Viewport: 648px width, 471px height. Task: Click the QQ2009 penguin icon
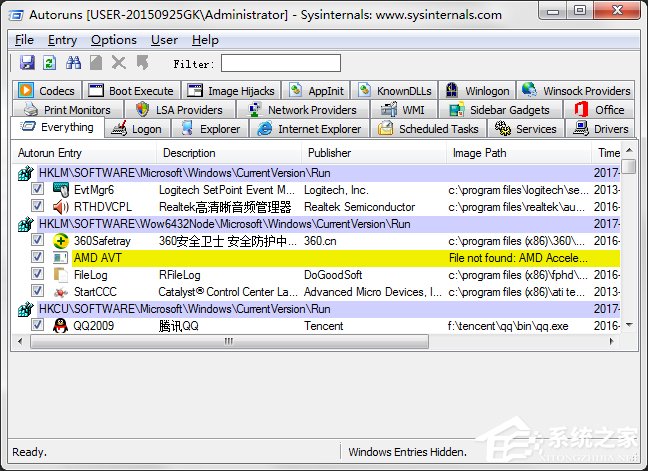coord(60,326)
